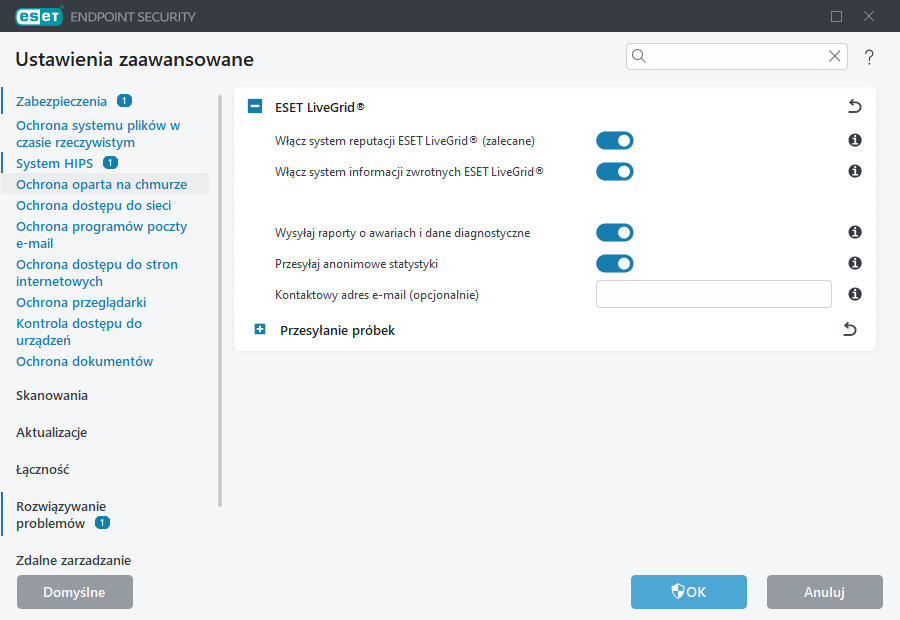The height and width of the screenshot is (620, 900).
Task: Expand the Przesyłanie próbek section
Action: pos(260,330)
